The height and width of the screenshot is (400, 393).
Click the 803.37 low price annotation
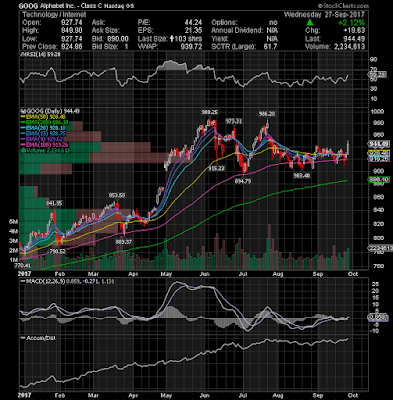point(123,242)
